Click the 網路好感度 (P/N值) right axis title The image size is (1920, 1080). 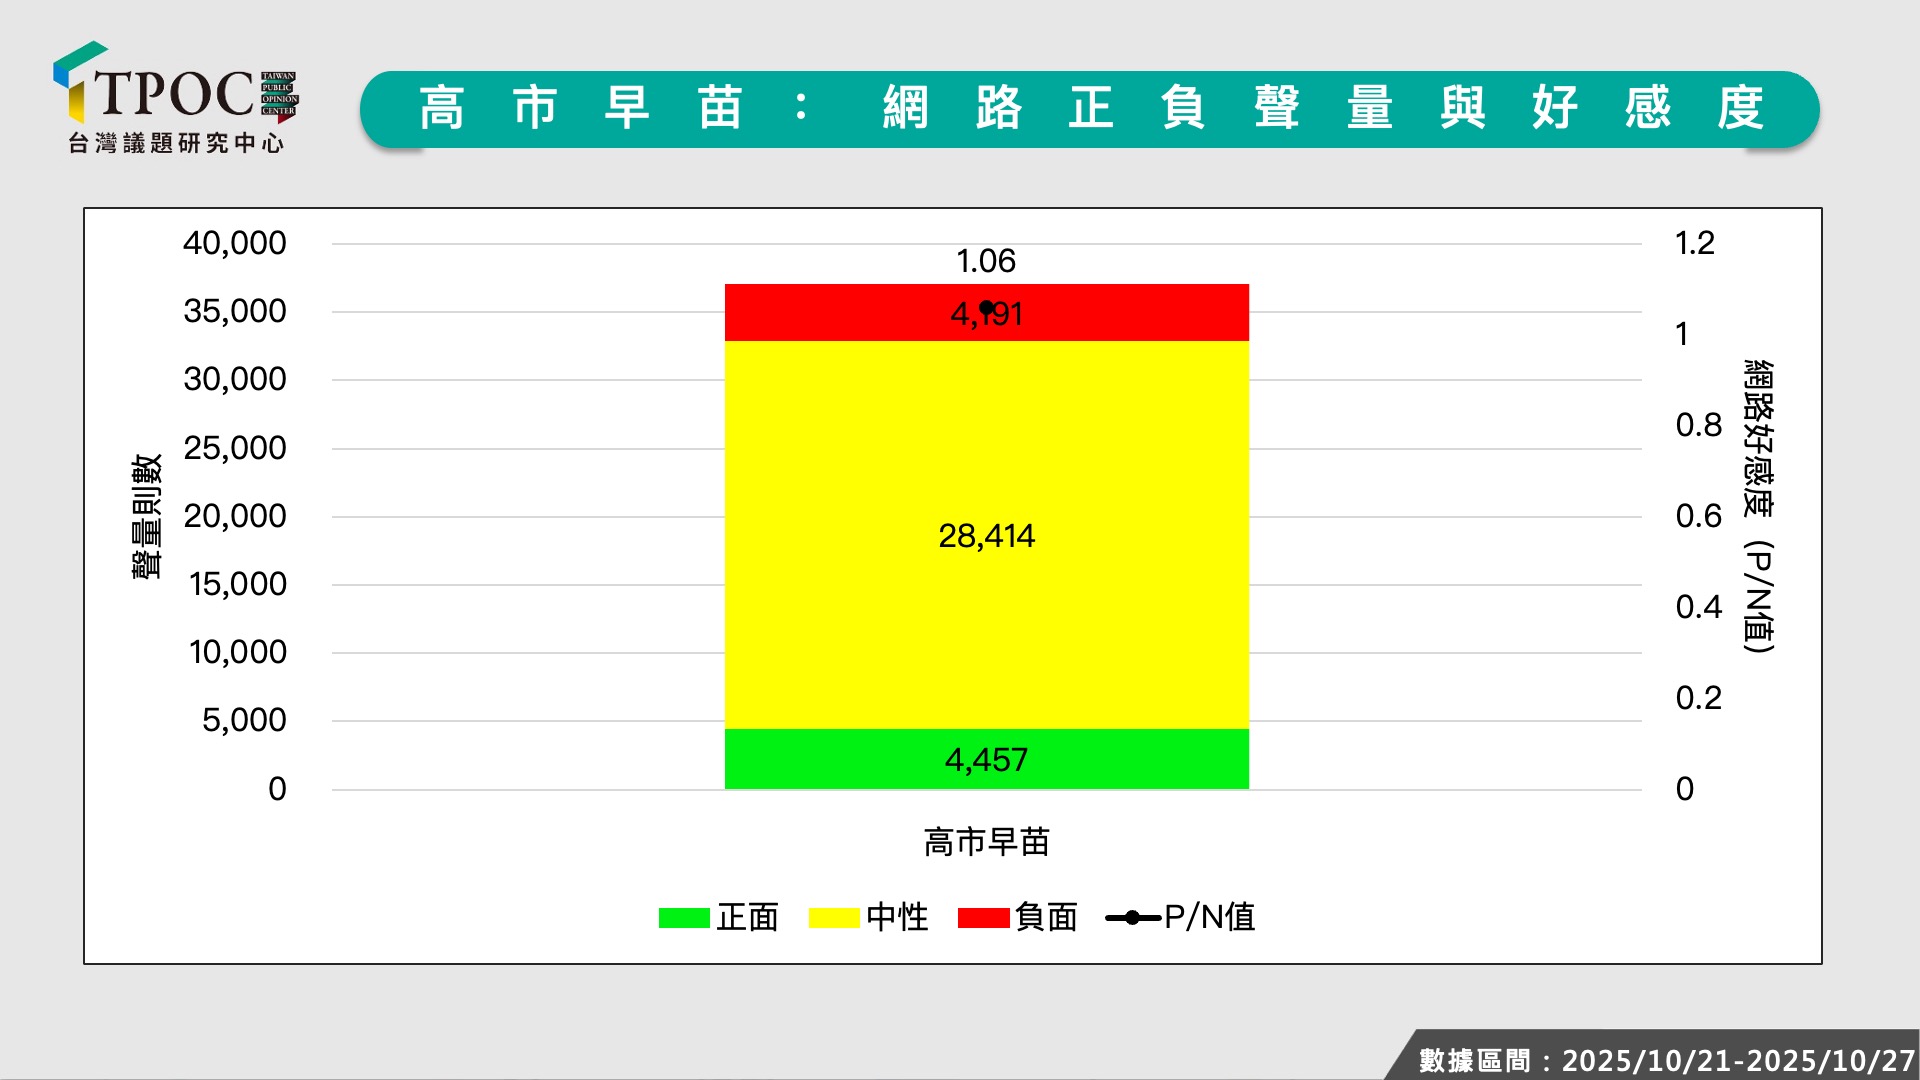coord(1758,506)
